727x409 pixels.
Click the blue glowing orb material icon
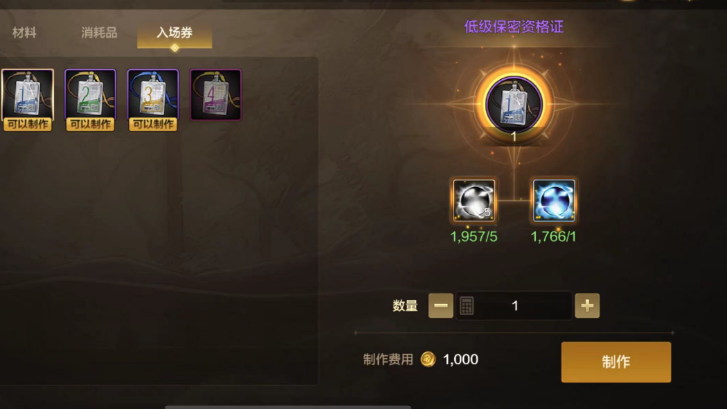pyautogui.click(x=554, y=200)
